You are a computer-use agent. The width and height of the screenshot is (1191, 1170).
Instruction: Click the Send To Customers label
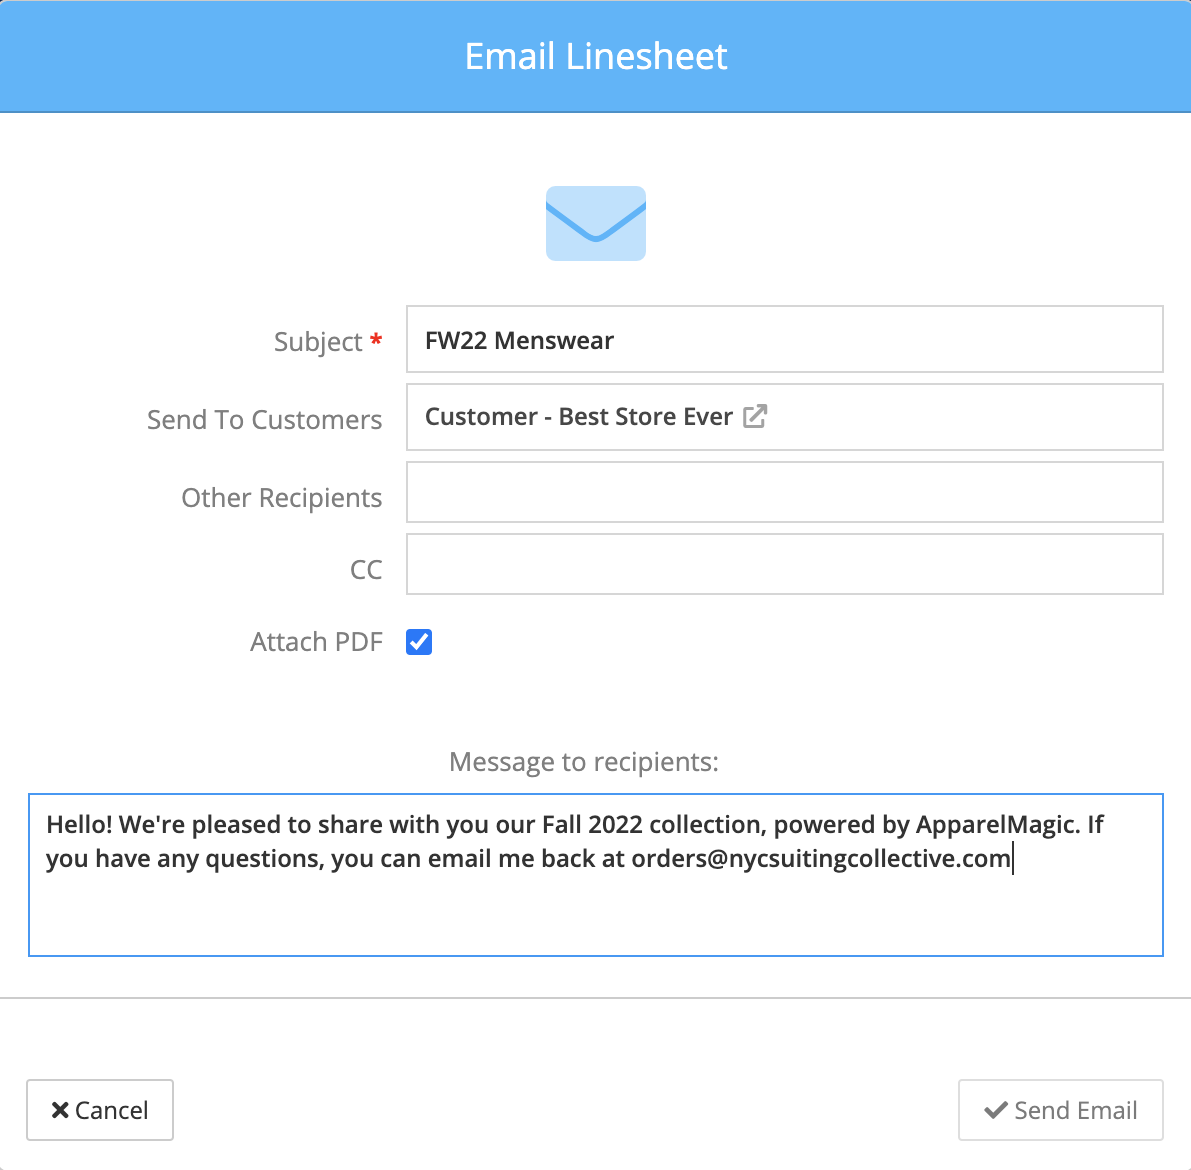click(x=264, y=419)
